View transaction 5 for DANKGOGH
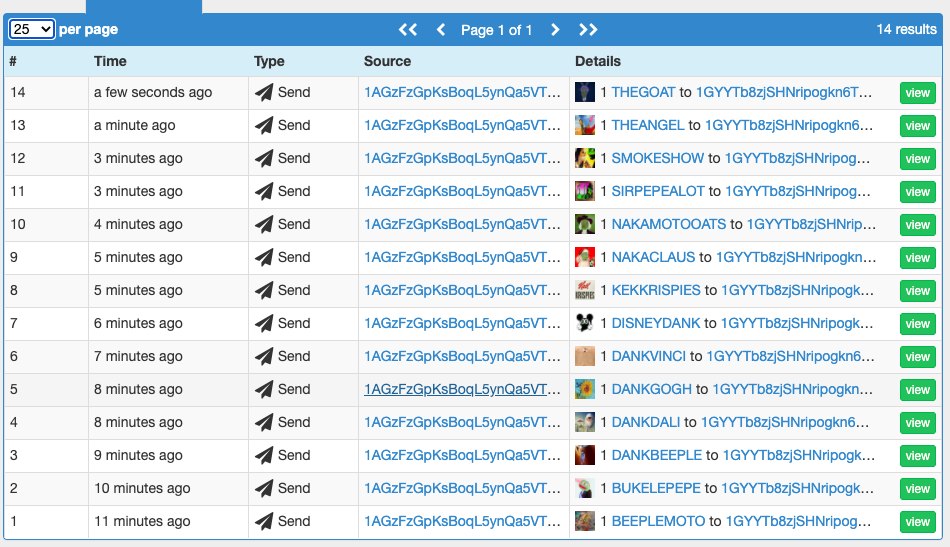 tap(917, 390)
